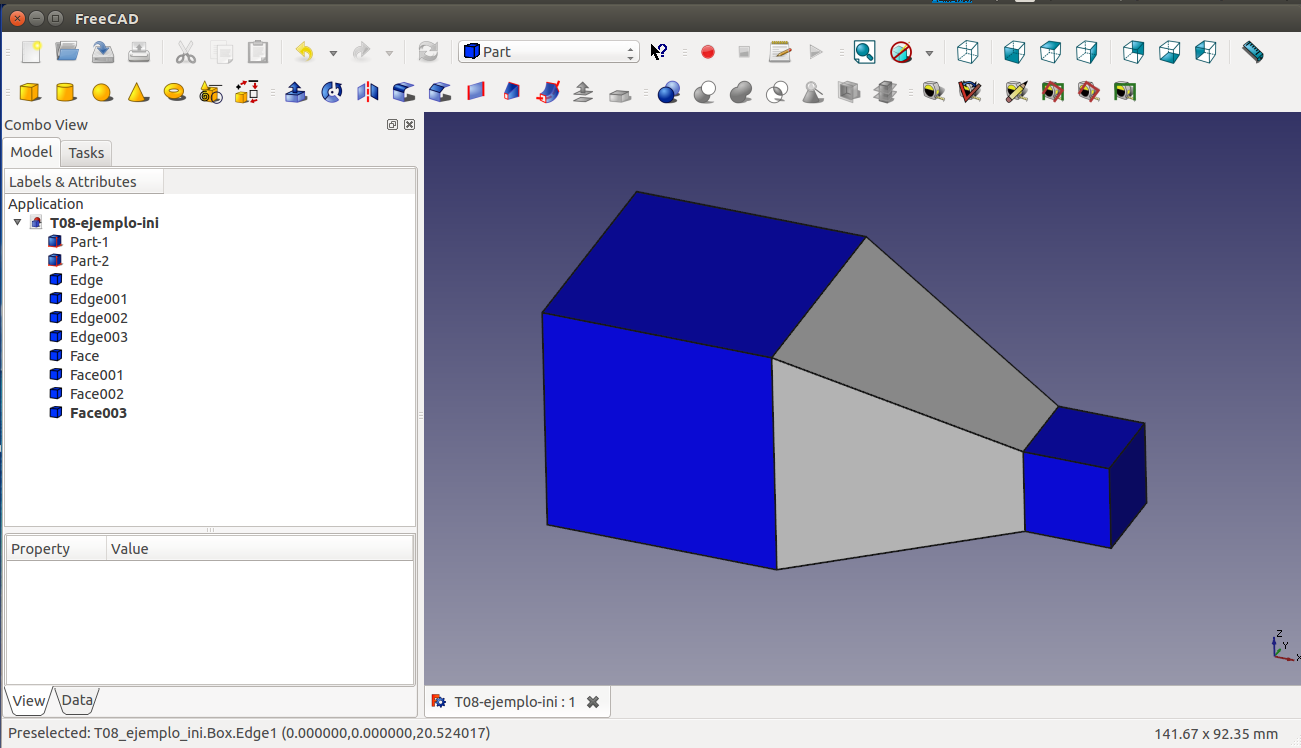Viewport: 1301px width, 748px height.
Task: Open the undo history dropdown arrow
Action: tap(333, 53)
